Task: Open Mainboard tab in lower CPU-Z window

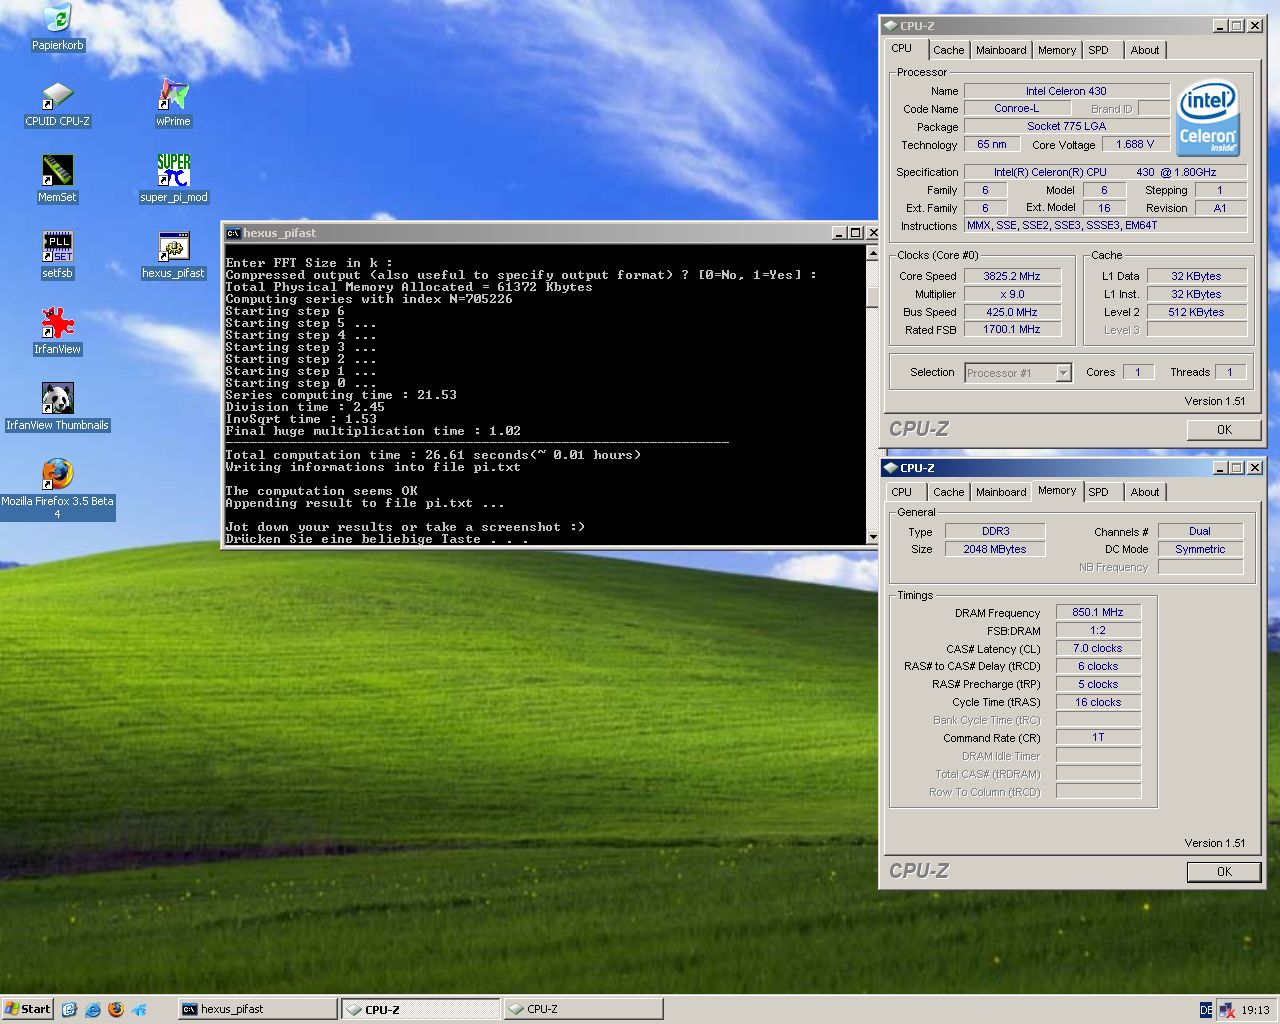Action: tap(1001, 492)
